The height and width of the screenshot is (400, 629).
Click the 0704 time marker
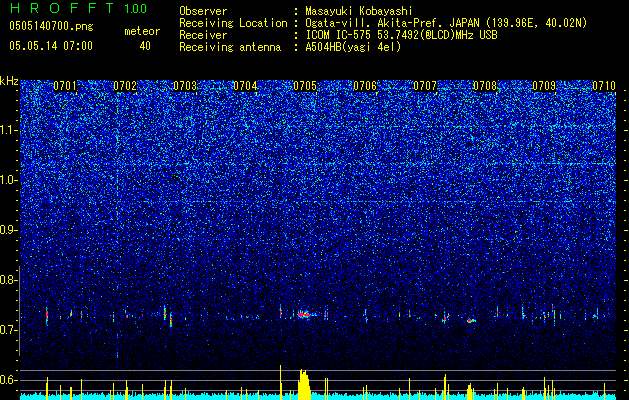tap(245, 86)
